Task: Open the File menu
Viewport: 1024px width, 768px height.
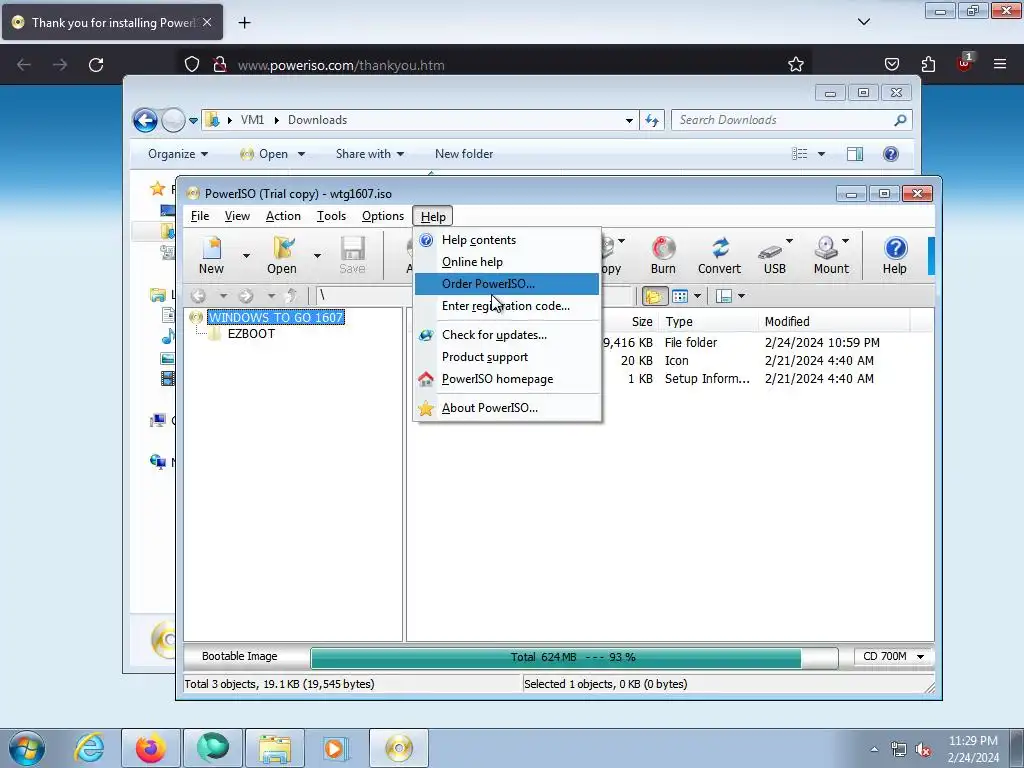Action: click(x=200, y=216)
